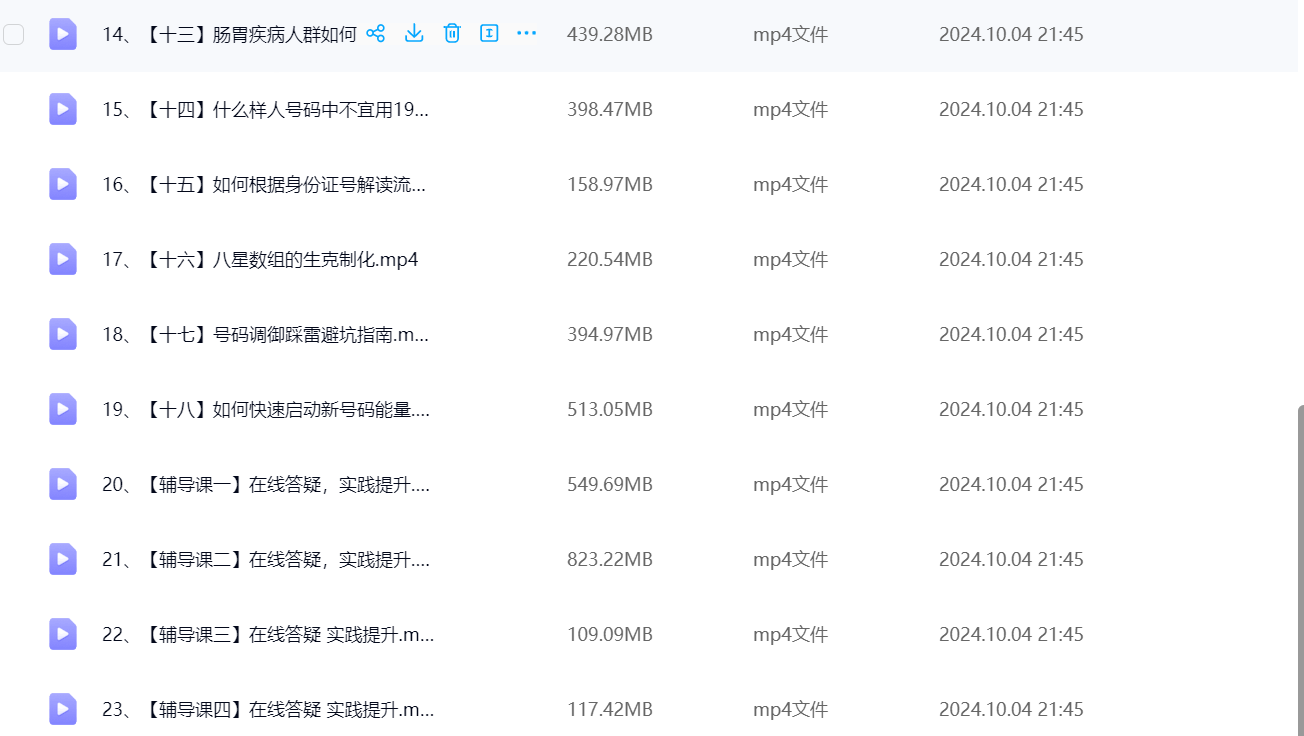
Task: Click the mp4文件 type cell for file 21
Action: coord(790,559)
